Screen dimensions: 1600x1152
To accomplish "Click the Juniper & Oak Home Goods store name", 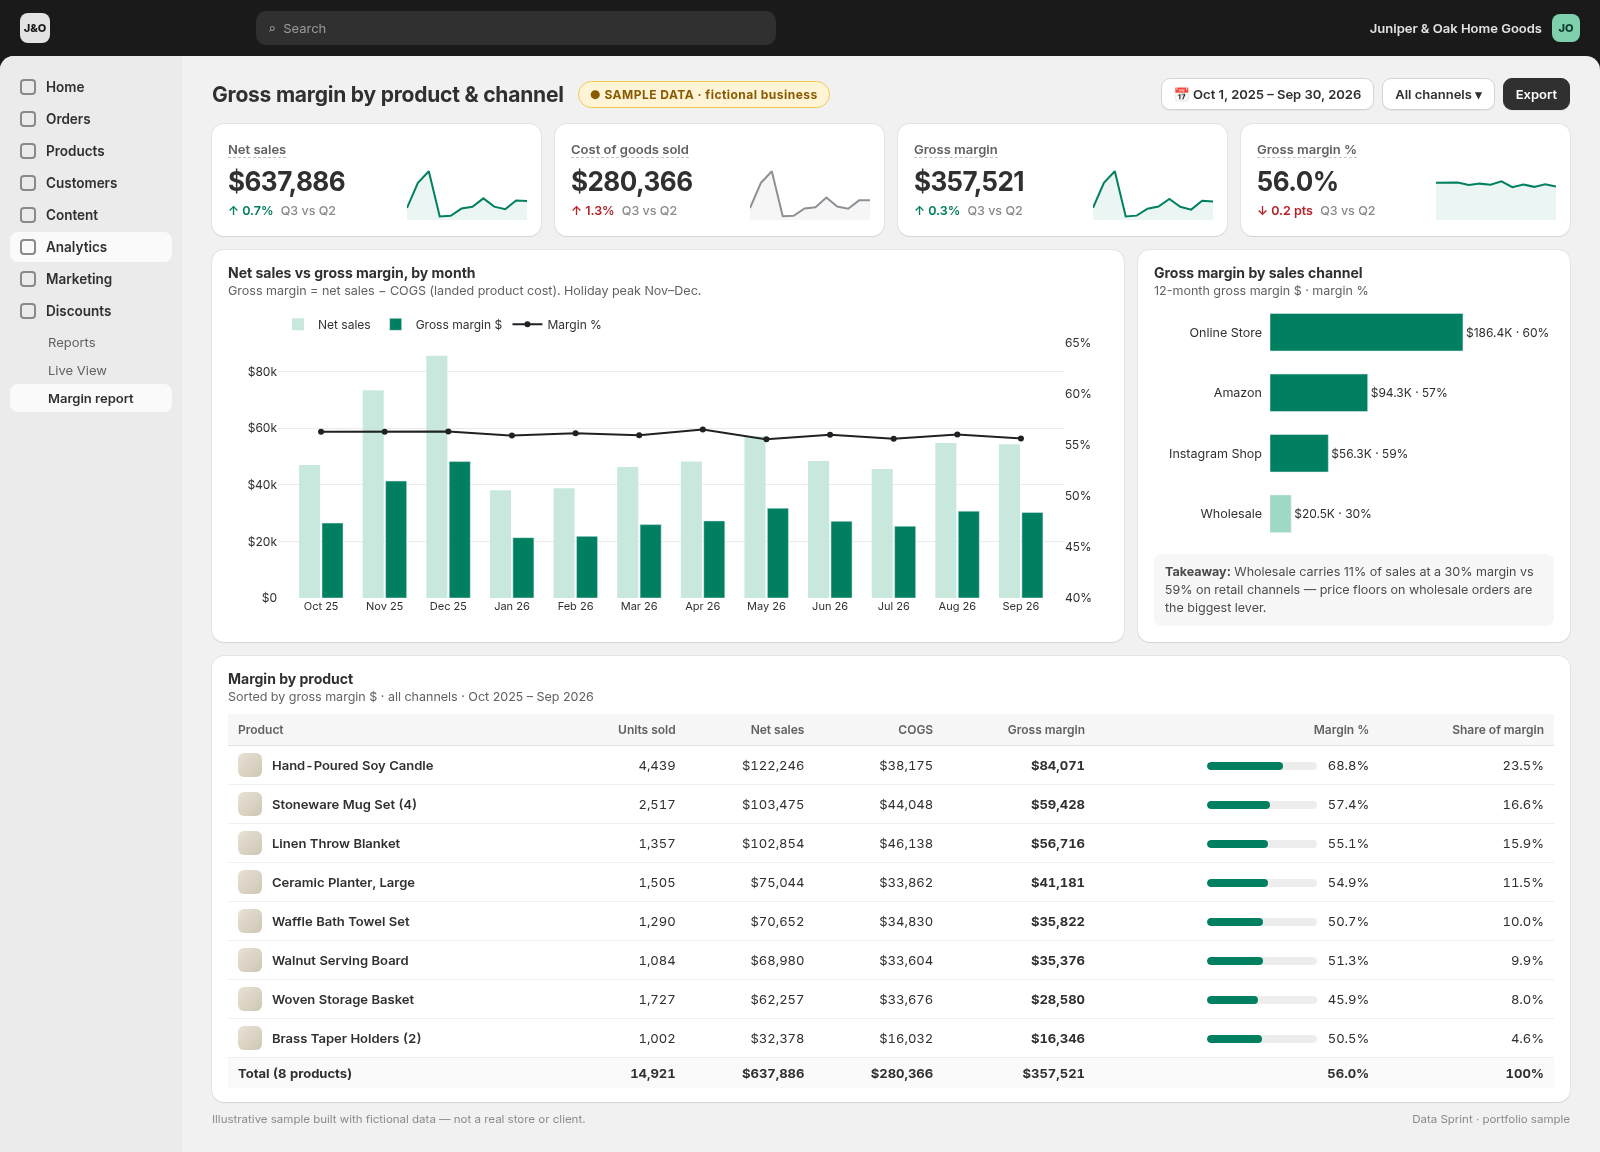I will (x=1455, y=28).
